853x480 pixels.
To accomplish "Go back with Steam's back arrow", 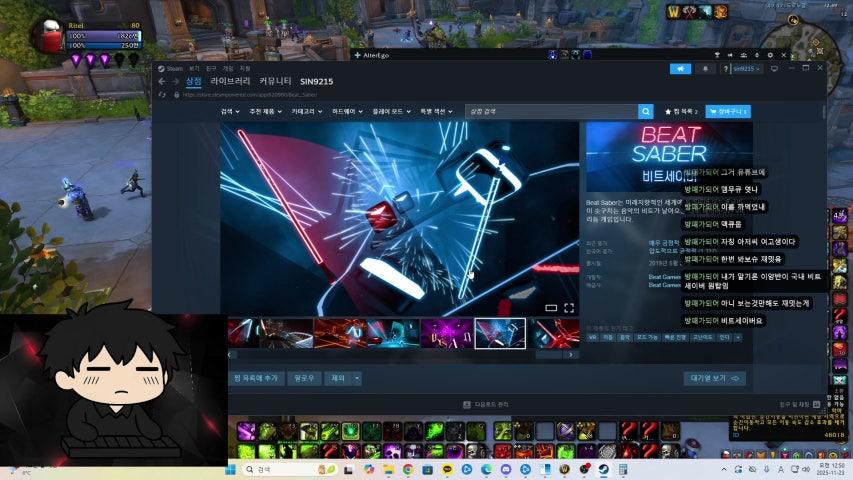I will (x=162, y=81).
